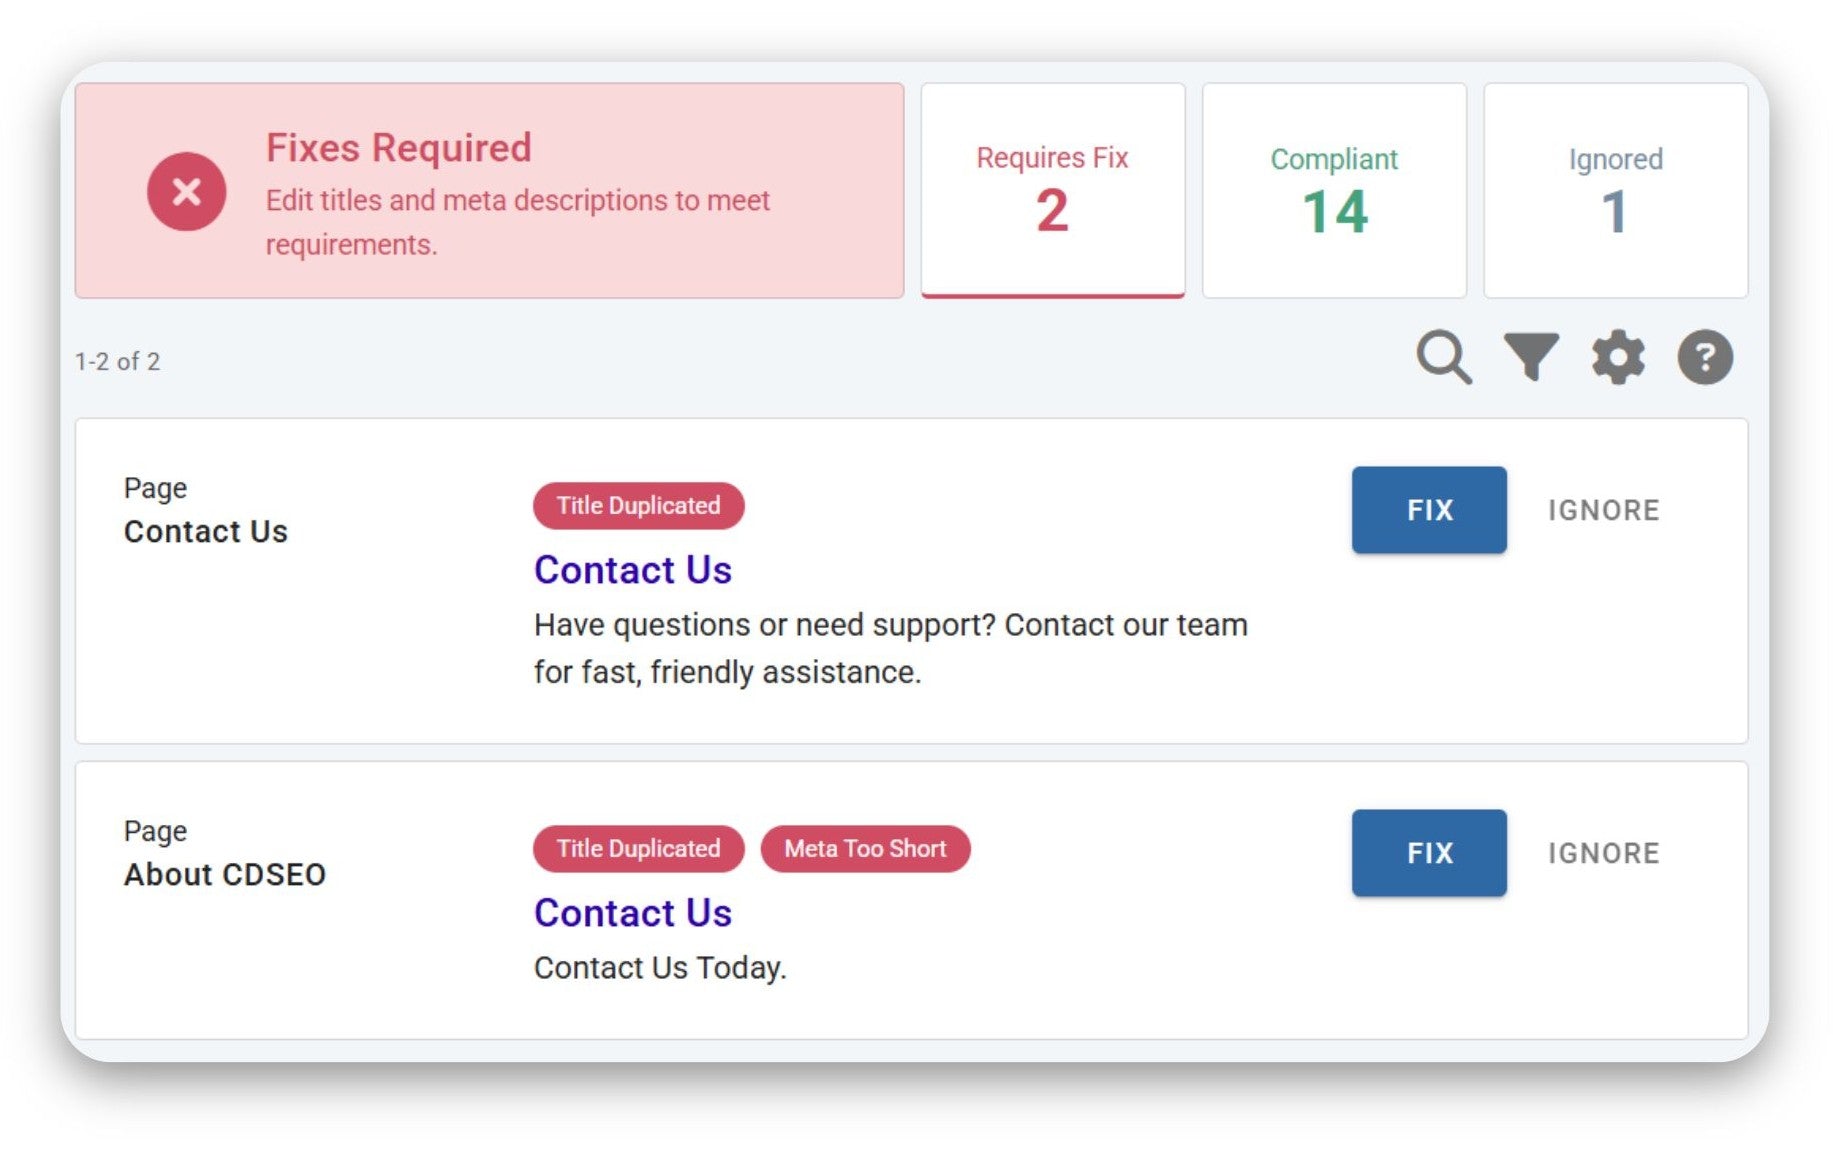Open the Contact Us title link in first row
Screen dimensions: 1833x1168
pyautogui.click(x=632, y=570)
